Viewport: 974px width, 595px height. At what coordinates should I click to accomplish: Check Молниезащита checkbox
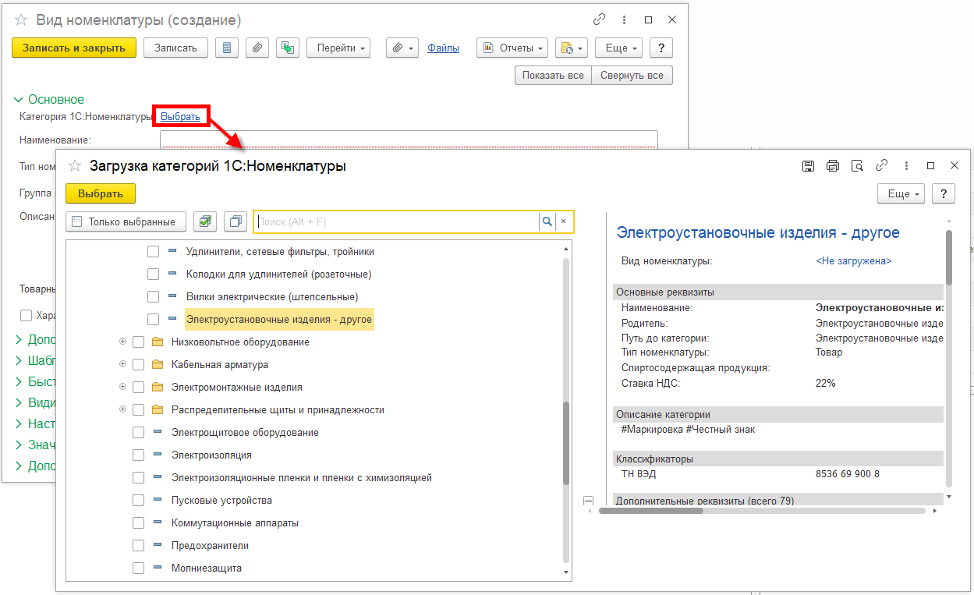click(x=139, y=568)
